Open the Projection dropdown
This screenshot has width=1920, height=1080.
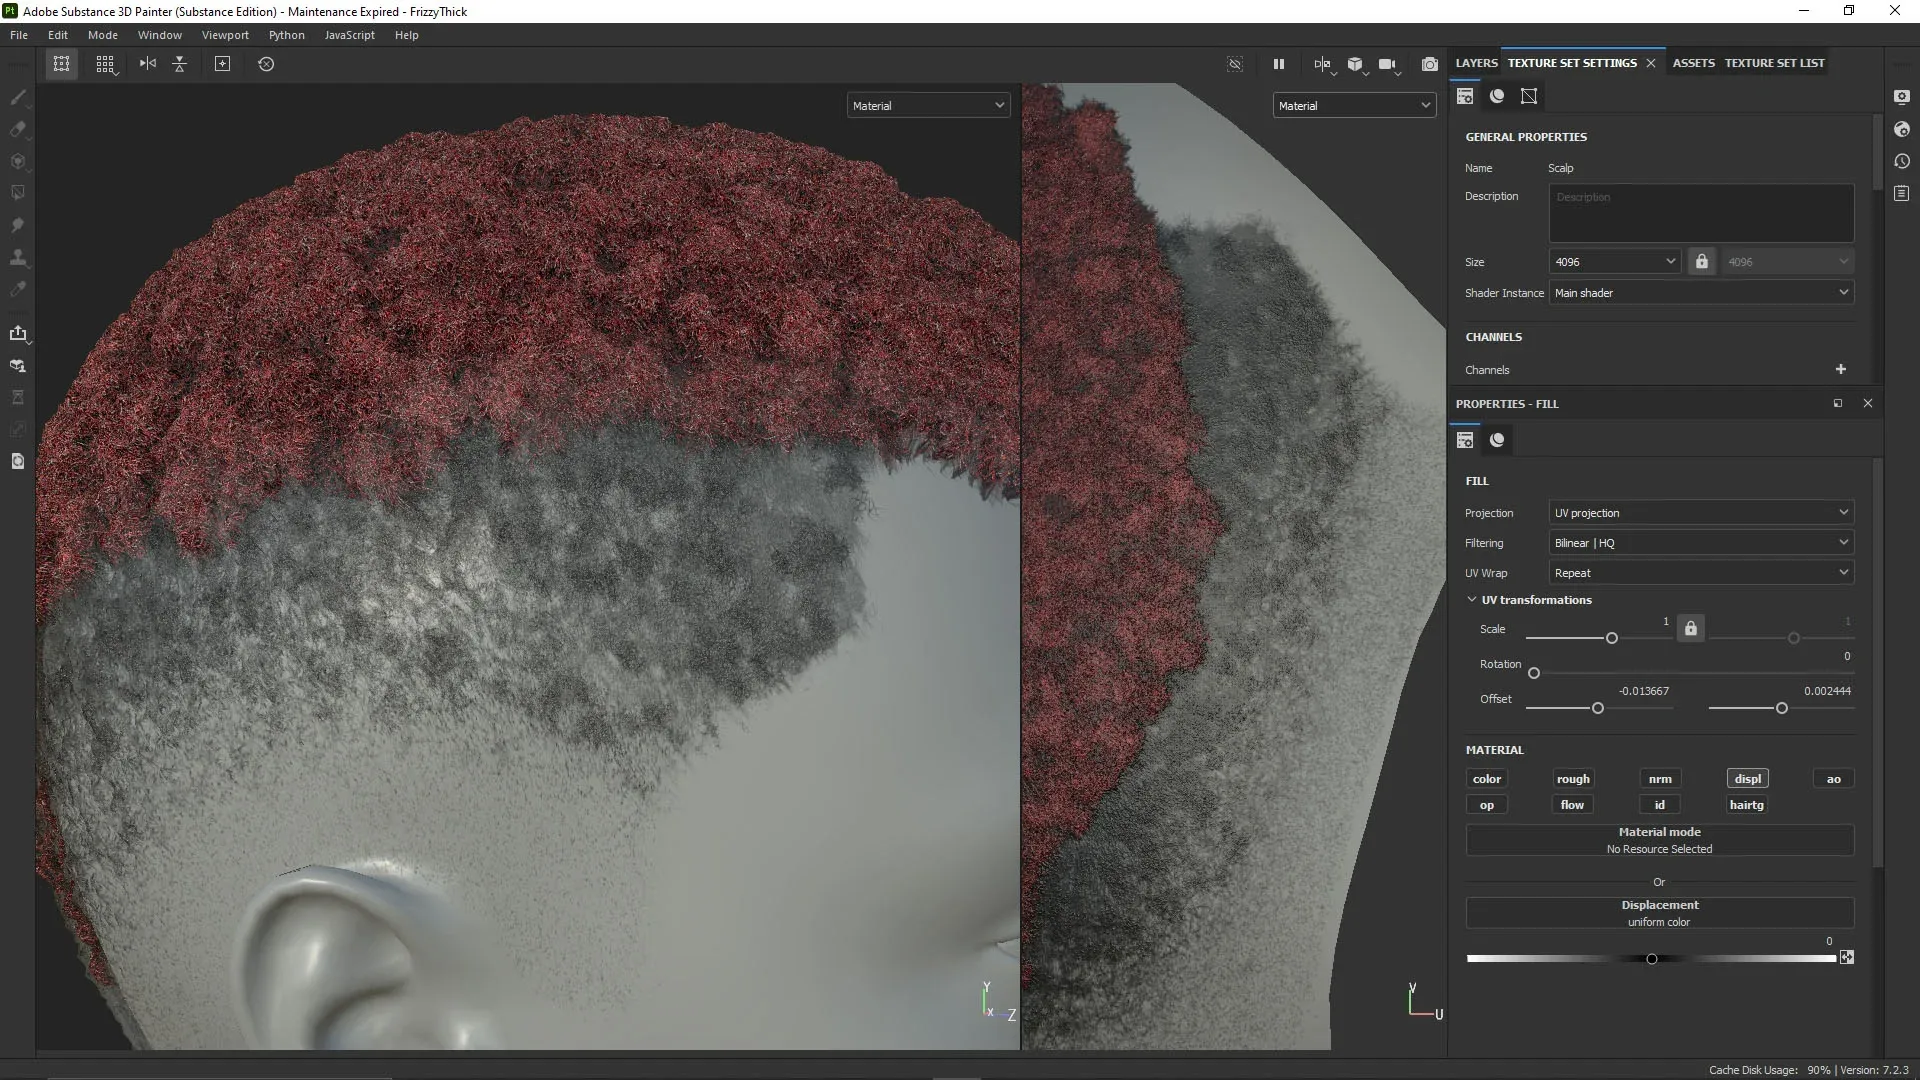coord(1700,513)
